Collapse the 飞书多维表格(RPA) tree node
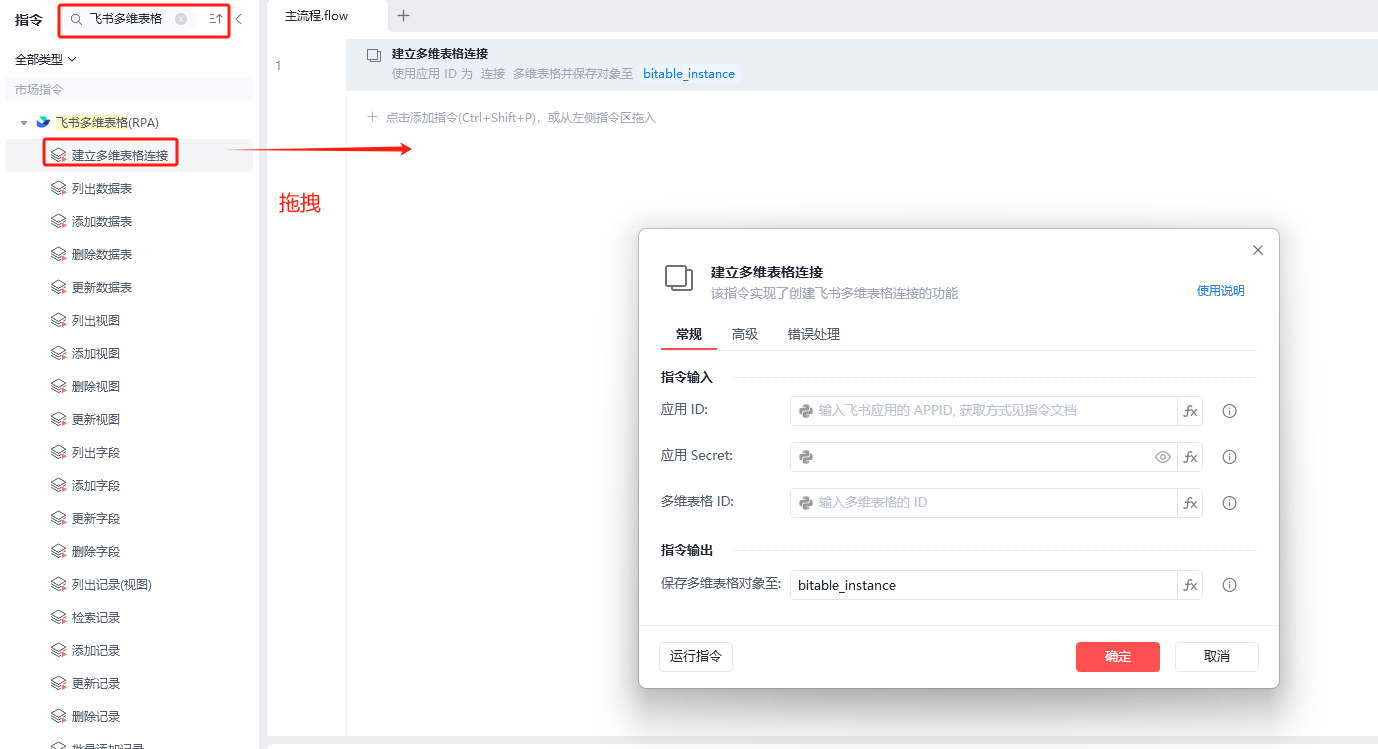Viewport: 1378px width, 749px height. pos(24,123)
